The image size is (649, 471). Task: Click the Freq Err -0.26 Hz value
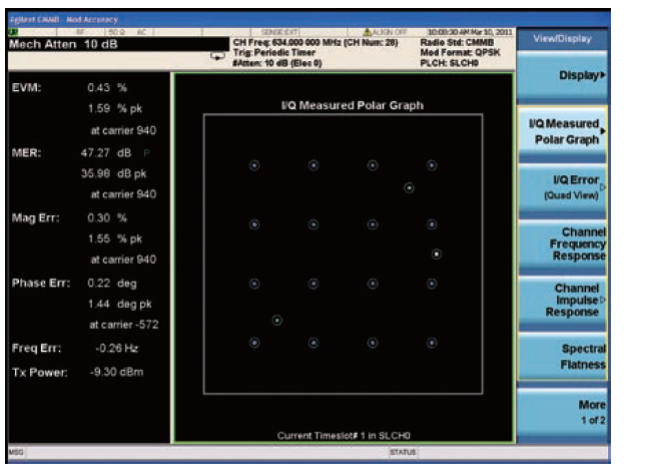[x=117, y=348]
